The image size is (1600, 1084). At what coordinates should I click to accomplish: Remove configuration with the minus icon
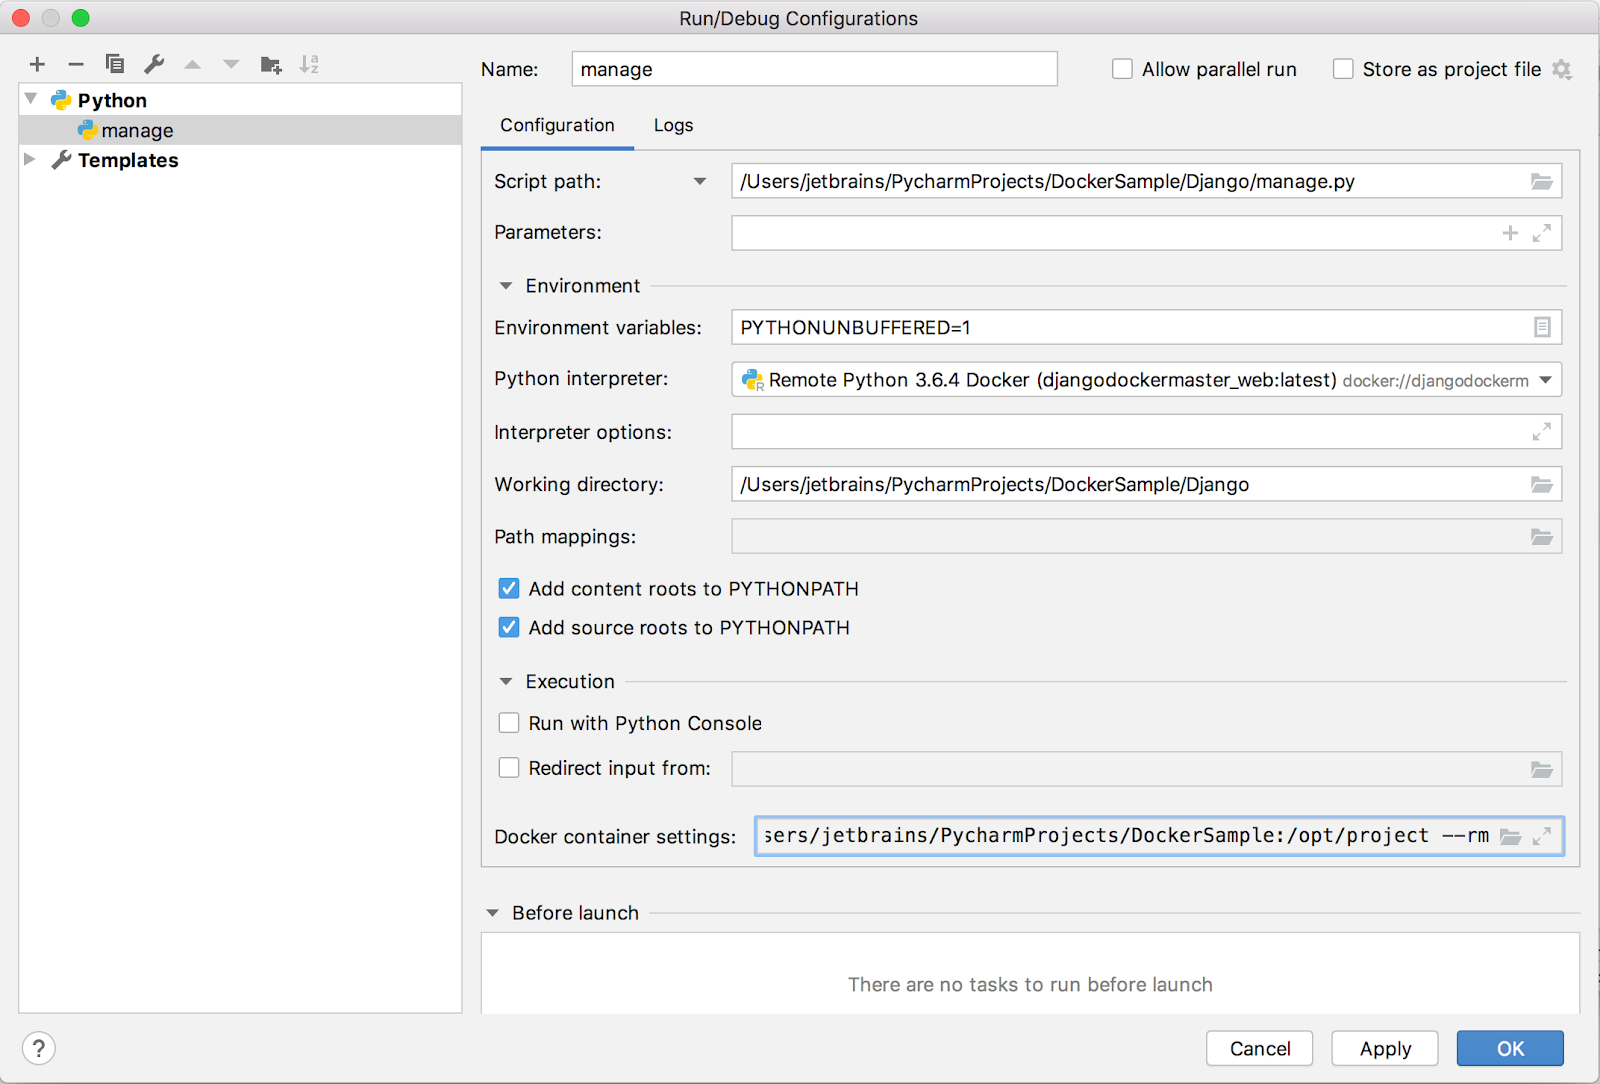point(76,64)
